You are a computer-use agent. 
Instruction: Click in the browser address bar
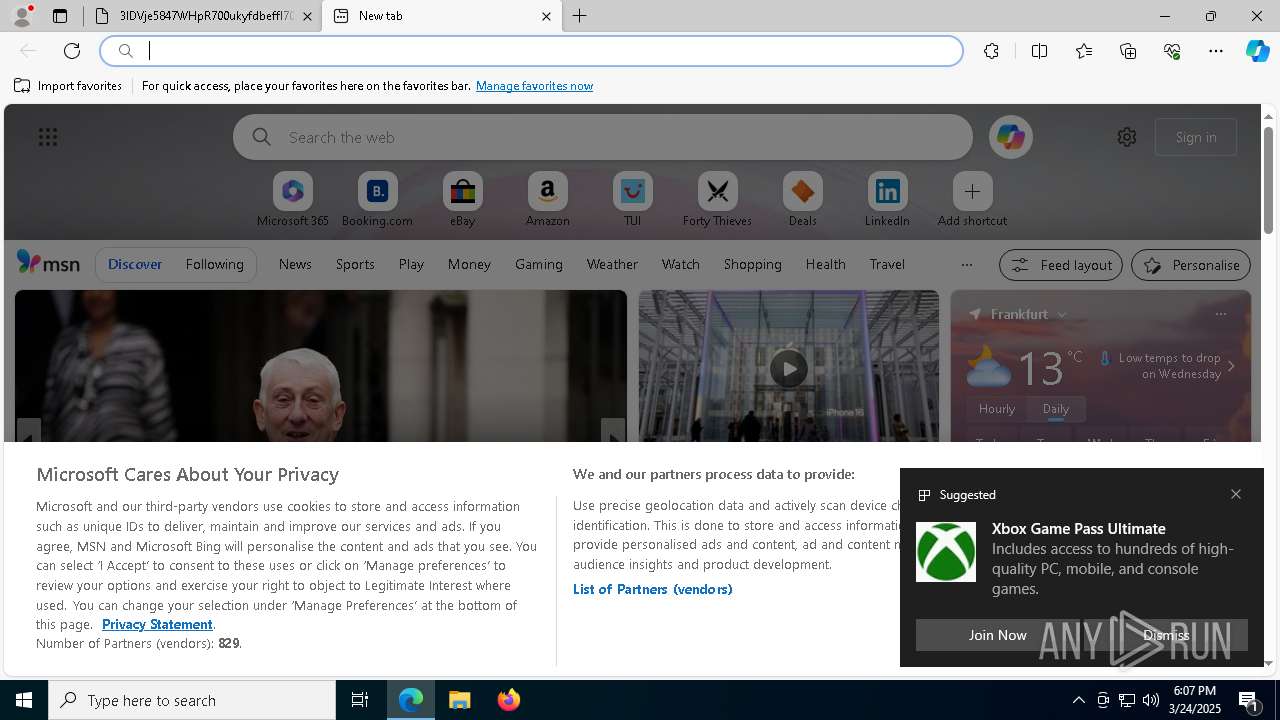coord(532,51)
